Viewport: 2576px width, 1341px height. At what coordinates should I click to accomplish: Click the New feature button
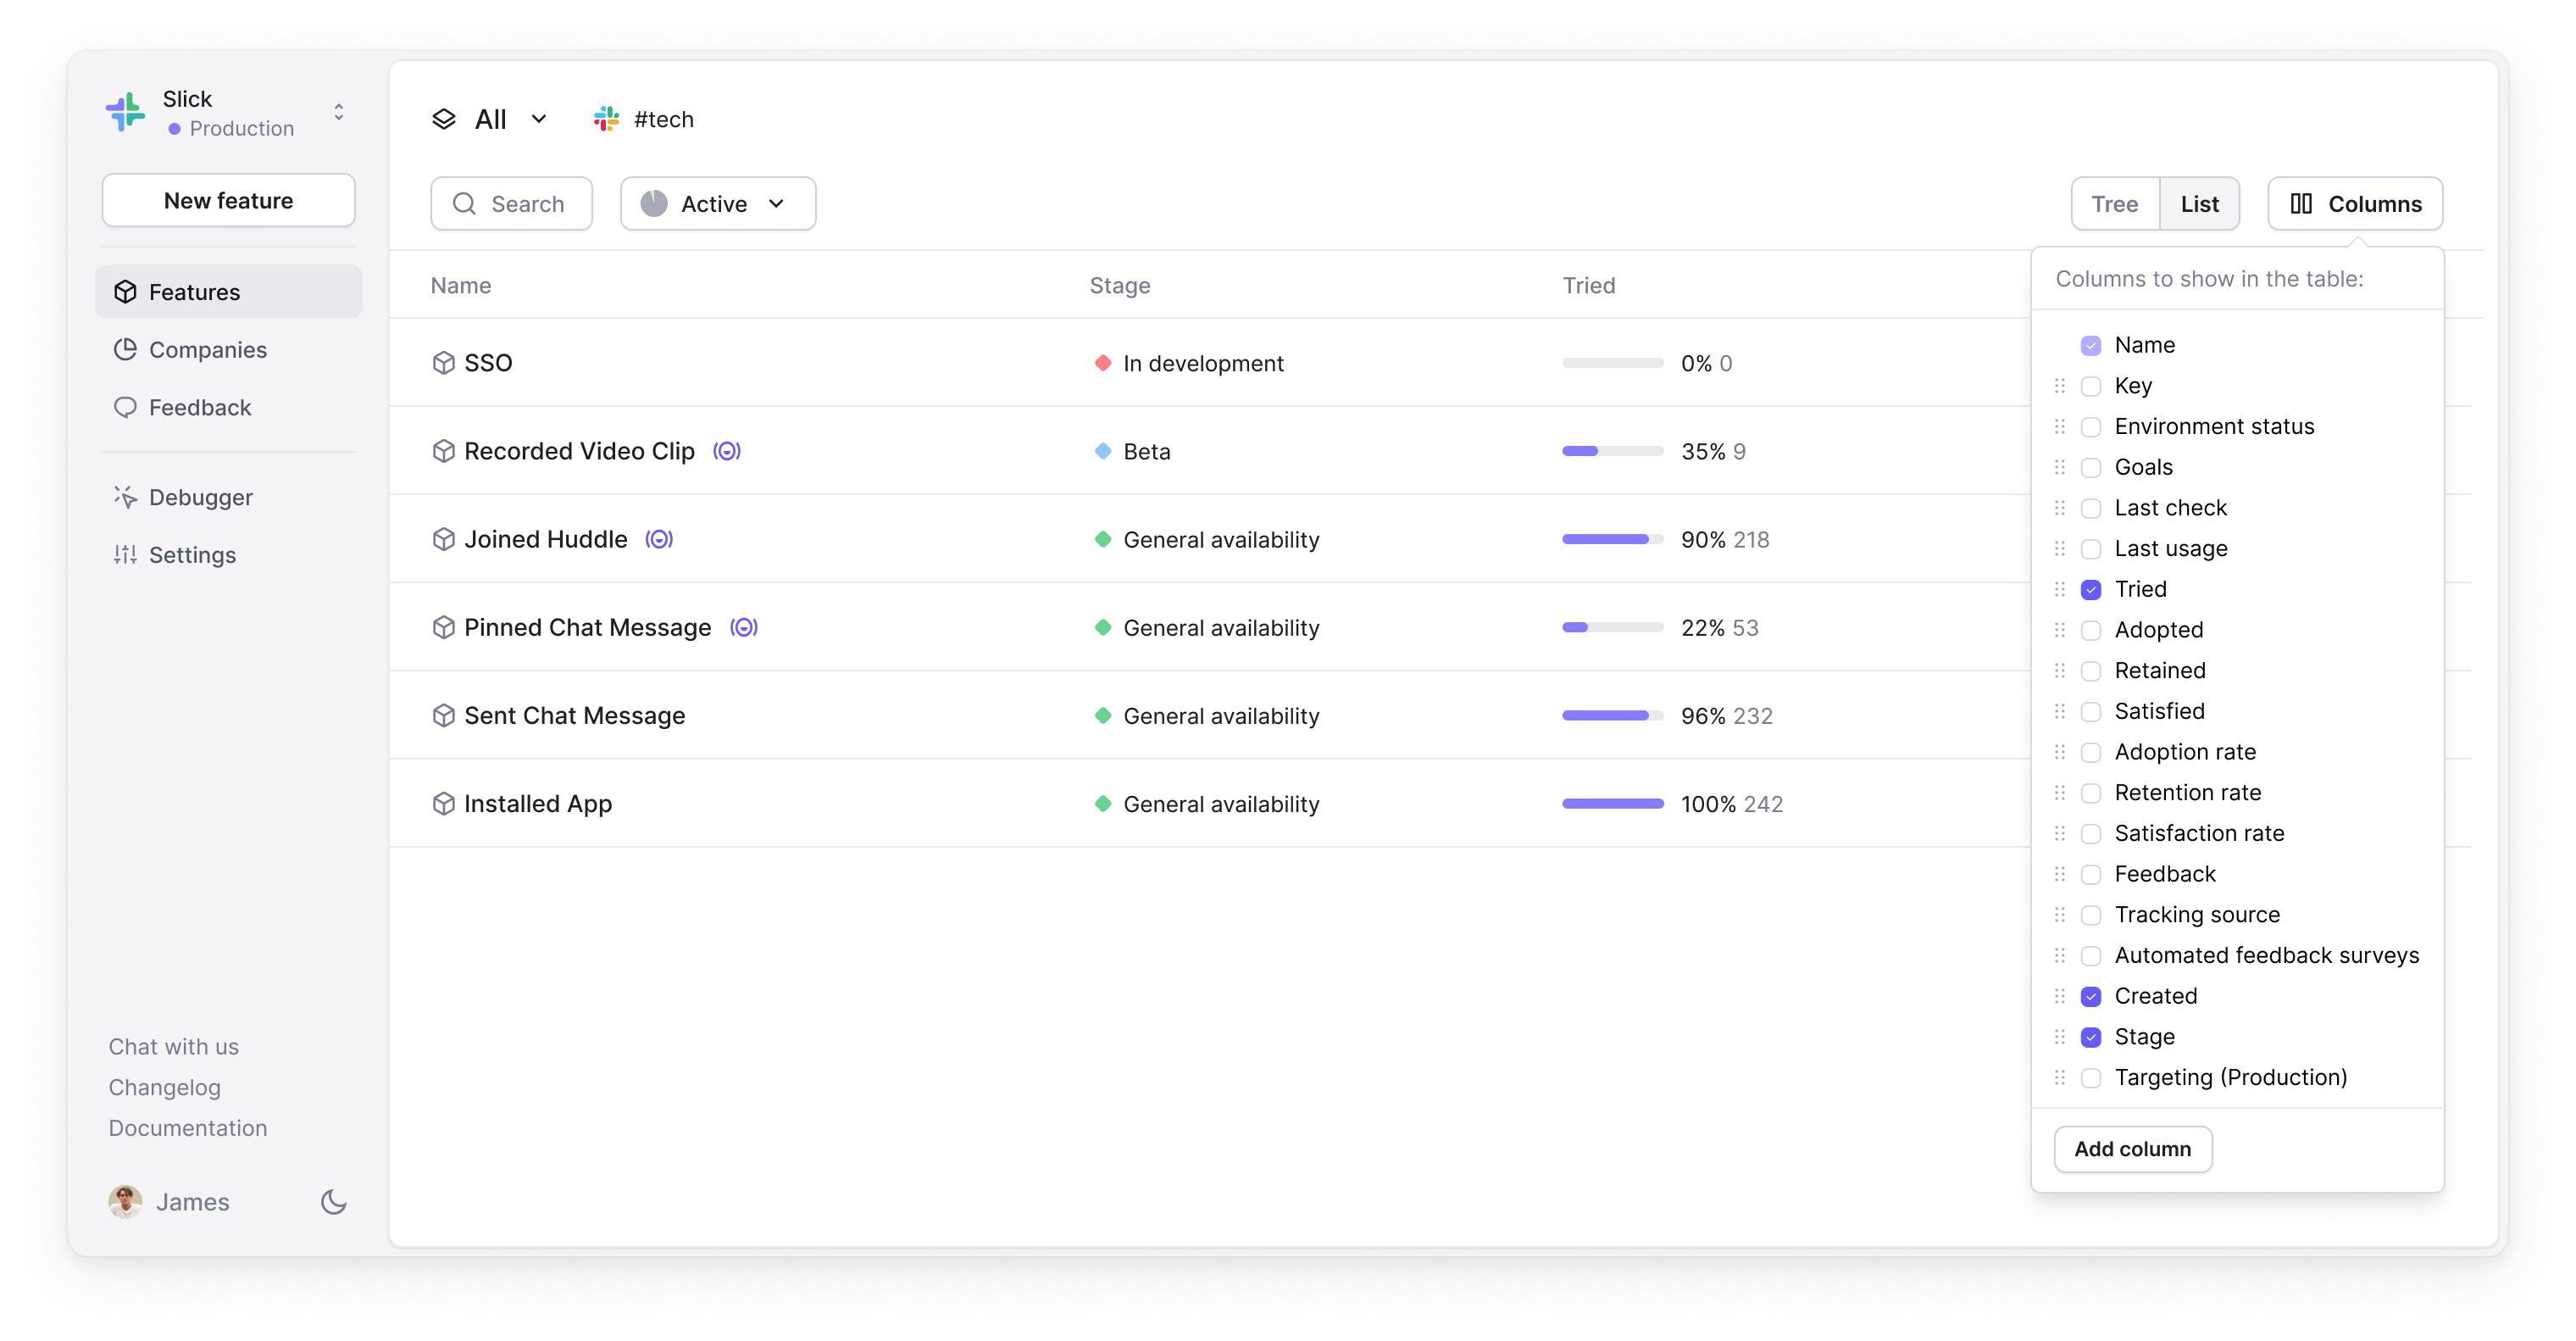coord(228,200)
